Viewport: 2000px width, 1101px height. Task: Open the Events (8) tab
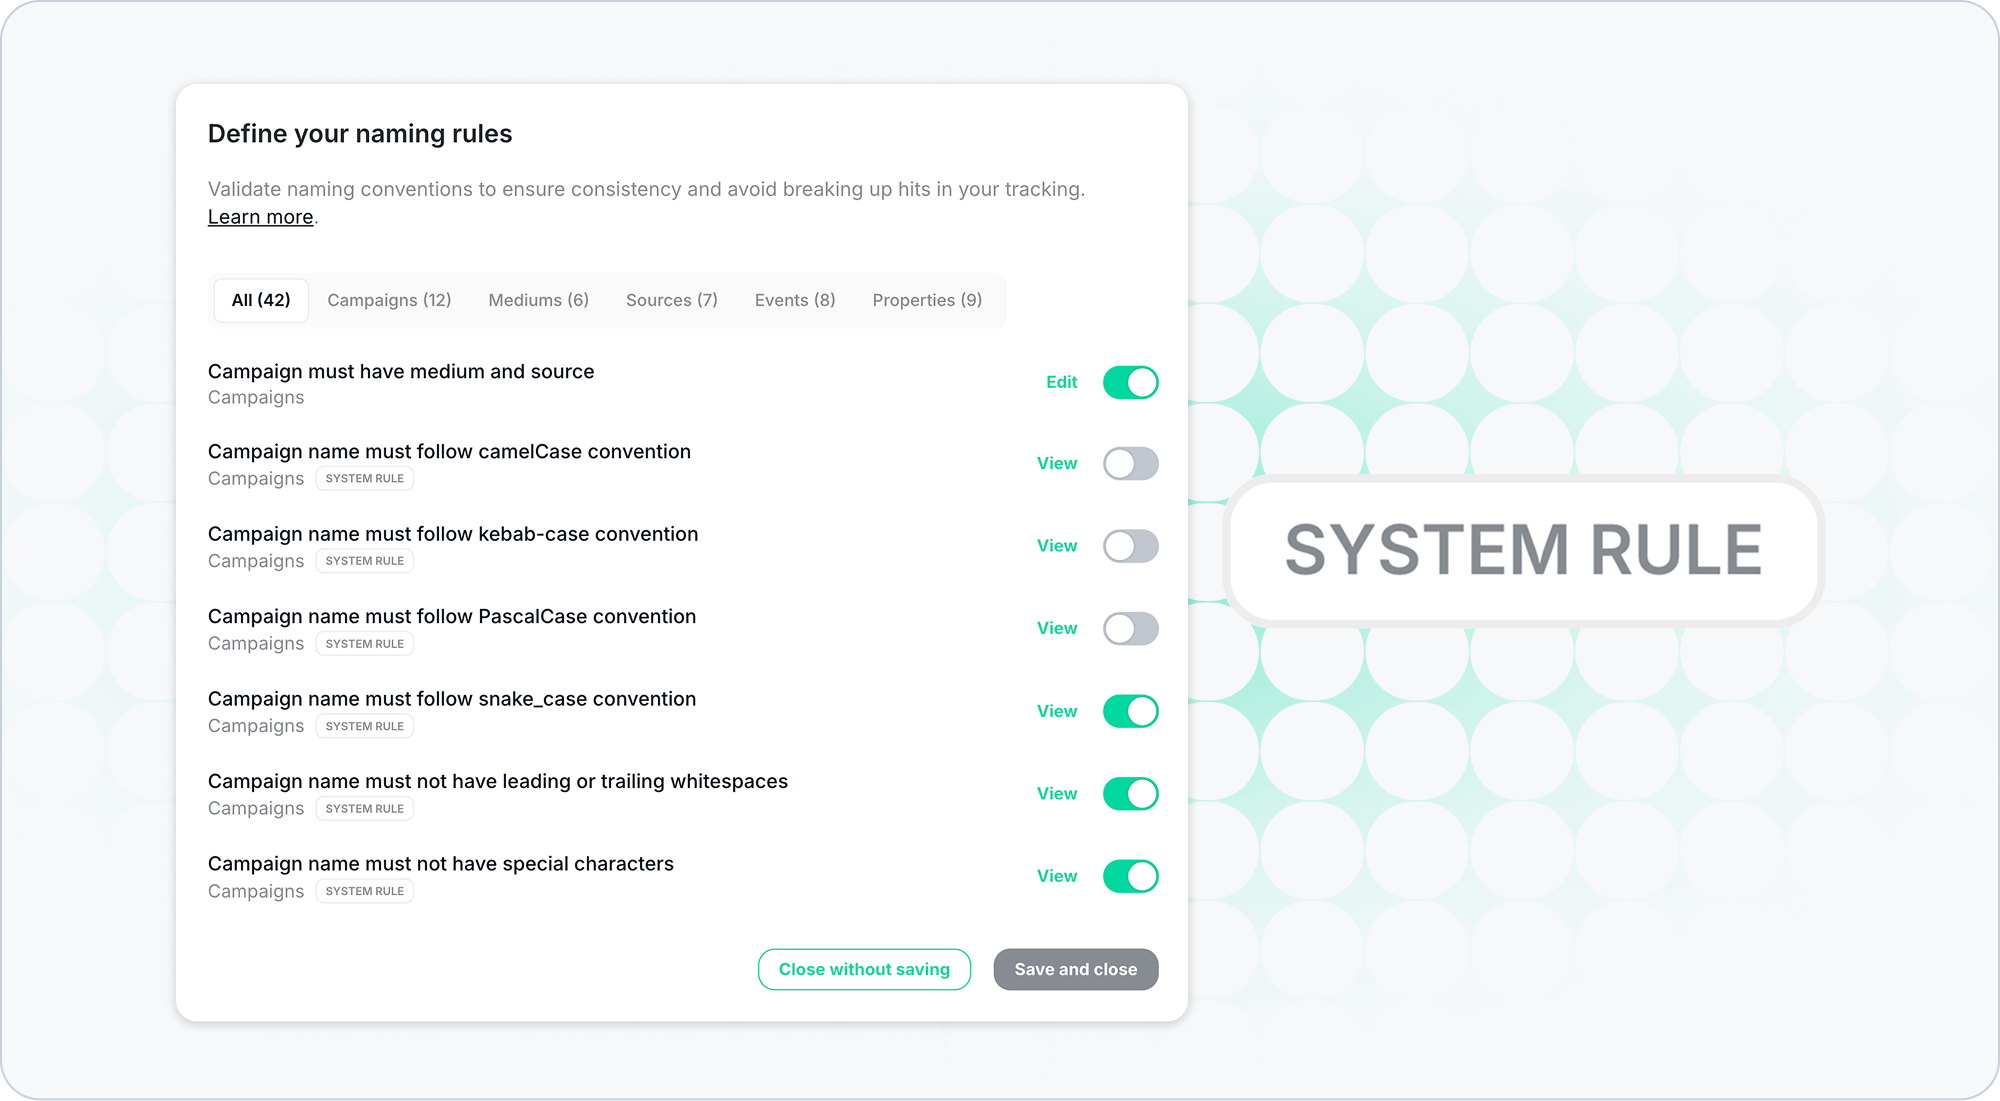[794, 300]
